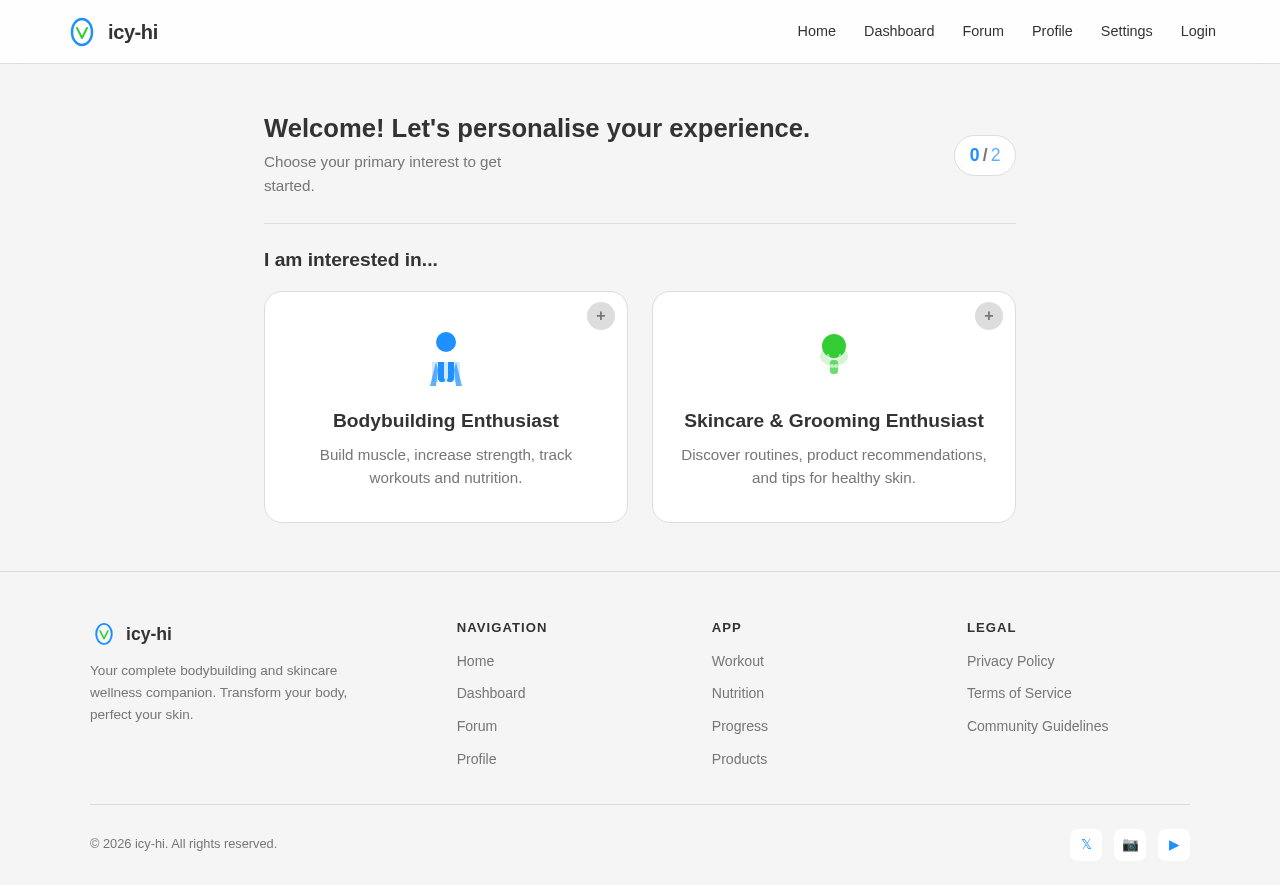Open Progress link in footer App section

click(x=740, y=726)
